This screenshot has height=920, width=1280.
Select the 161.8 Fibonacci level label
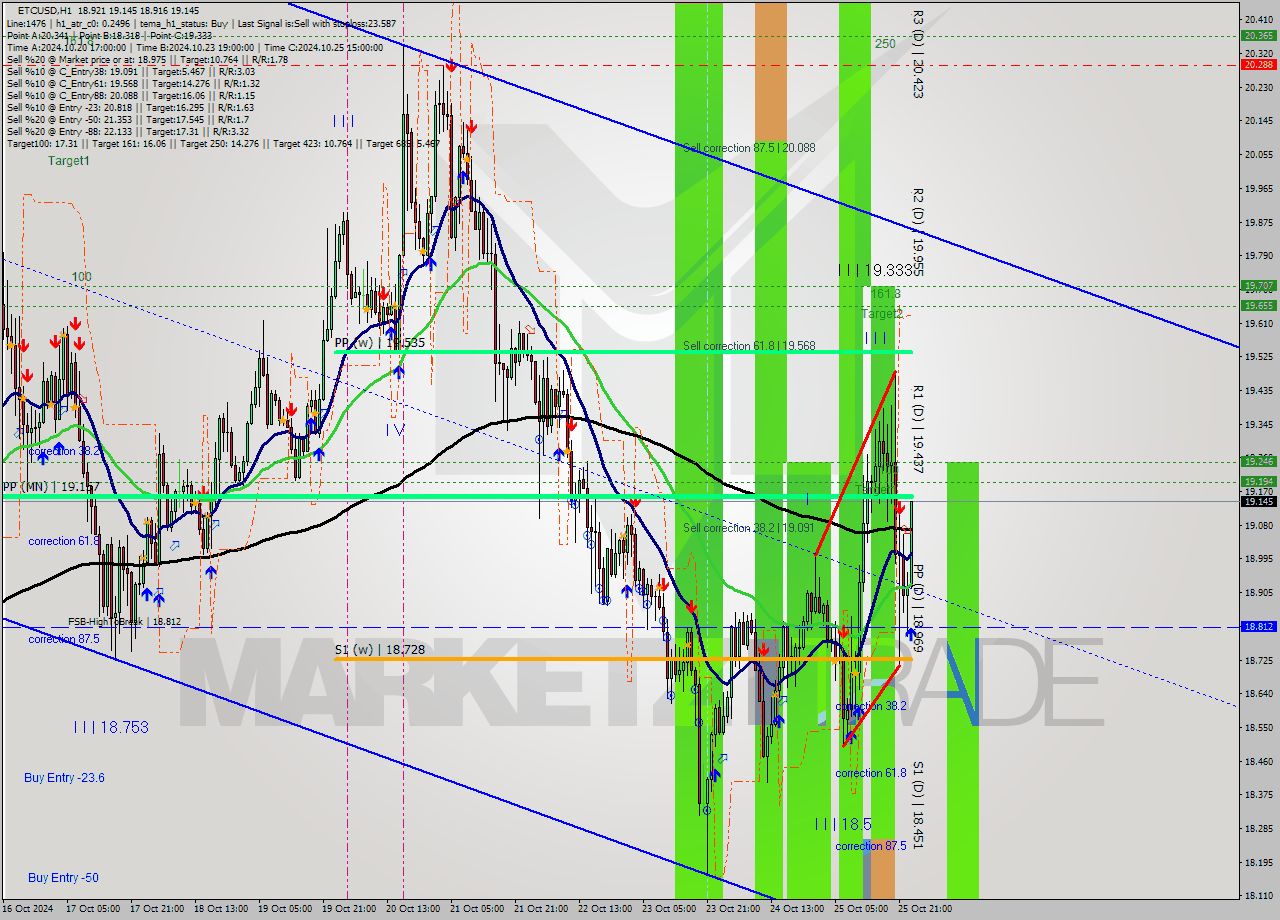[885, 294]
